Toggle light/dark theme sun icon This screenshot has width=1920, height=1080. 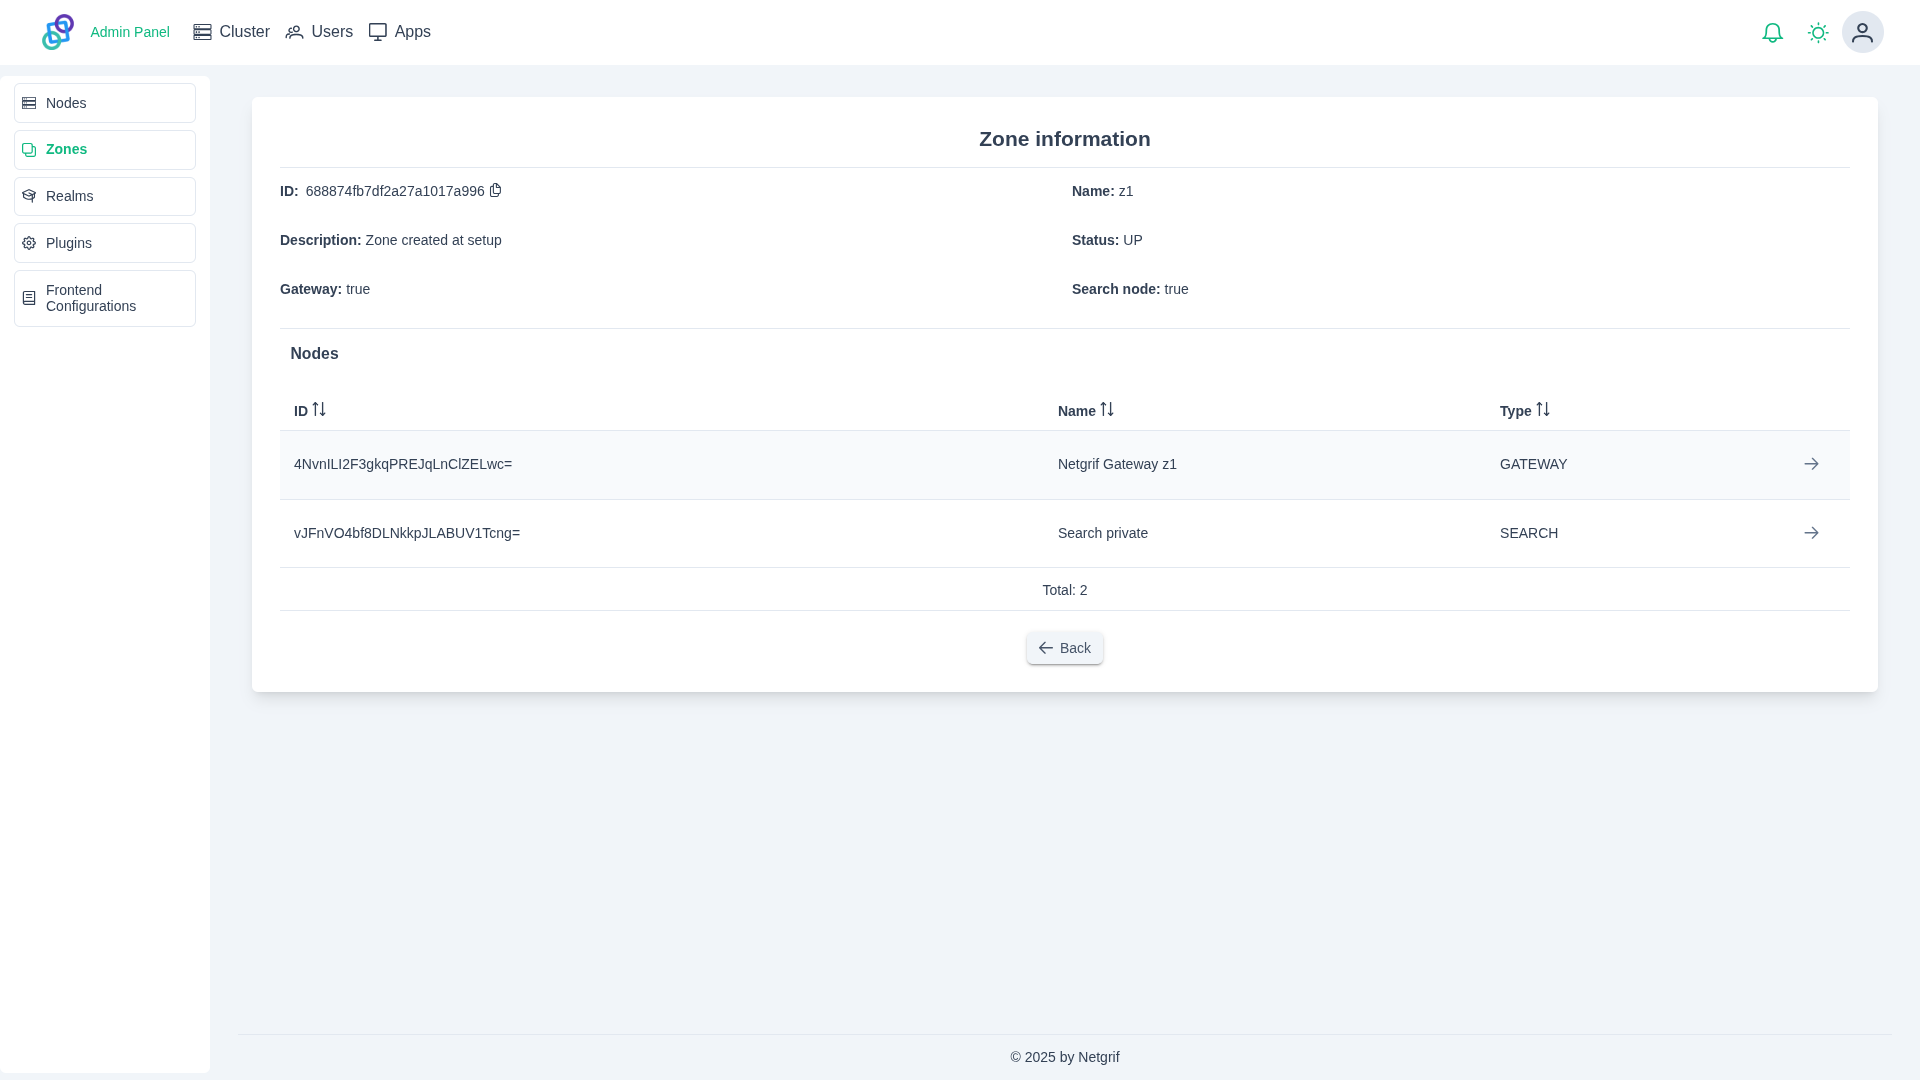pyautogui.click(x=1818, y=33)
